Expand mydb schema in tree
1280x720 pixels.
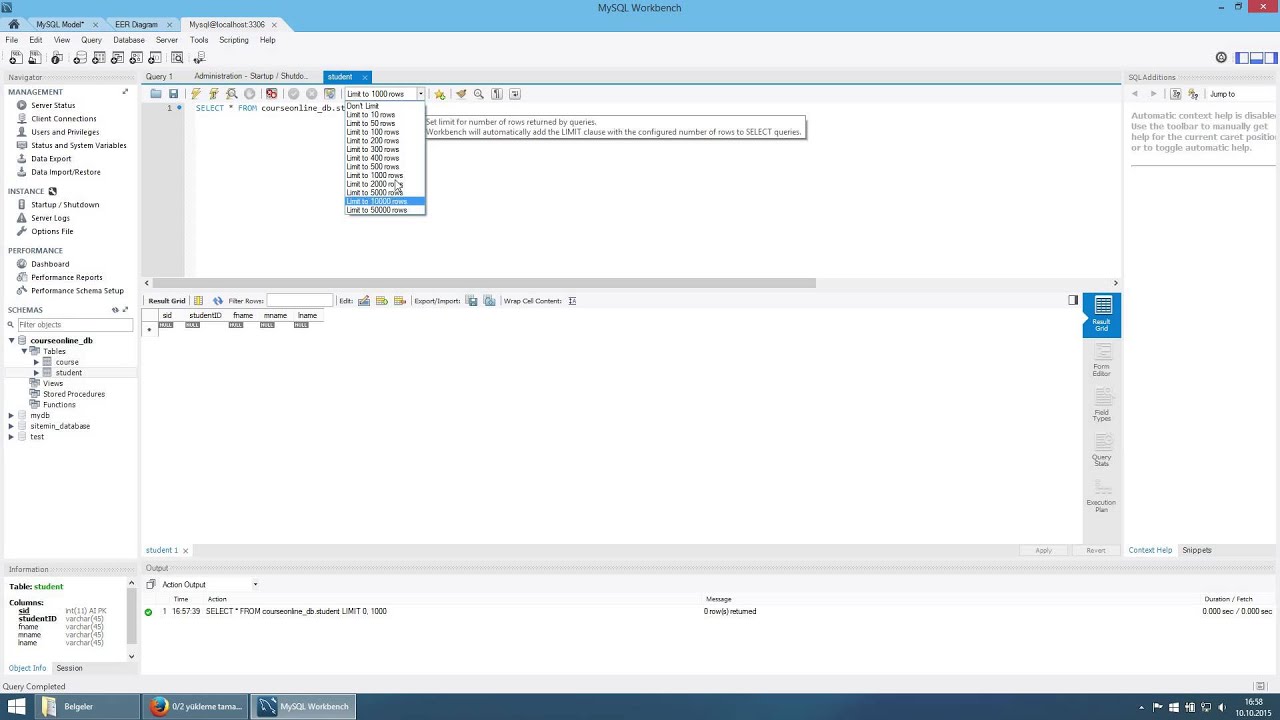click(x=11, y=415)
